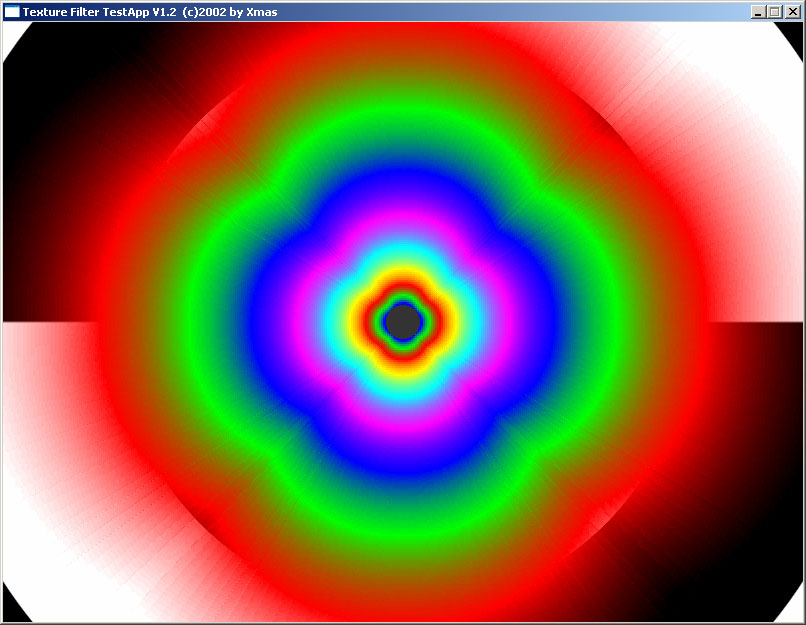This screenshot has height=625, width=806.
Task: Close the Texture Filter TestApp window
Action: (793, 12)
